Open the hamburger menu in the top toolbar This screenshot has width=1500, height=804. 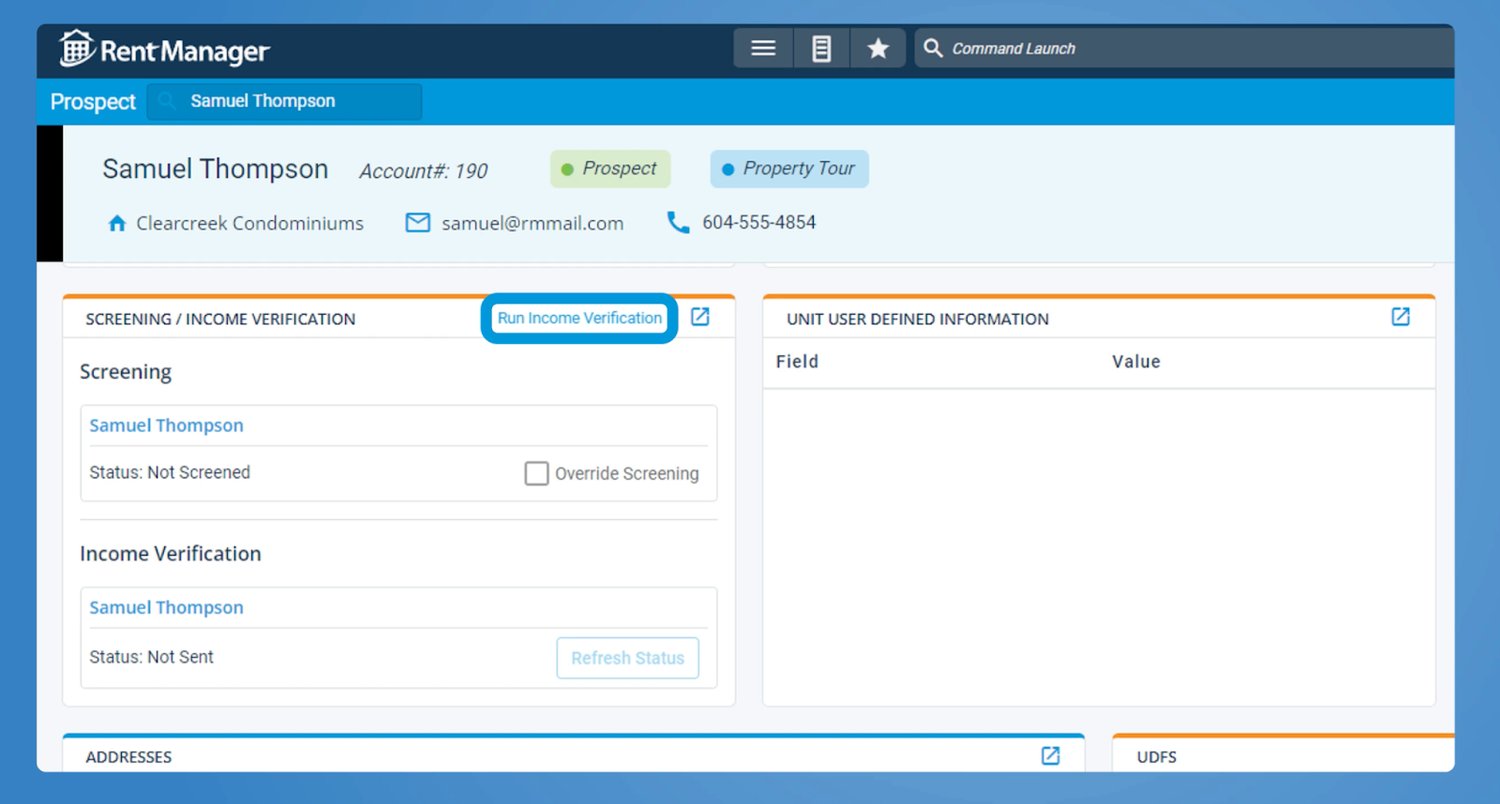pyautogui.click(x=762, y=48)
